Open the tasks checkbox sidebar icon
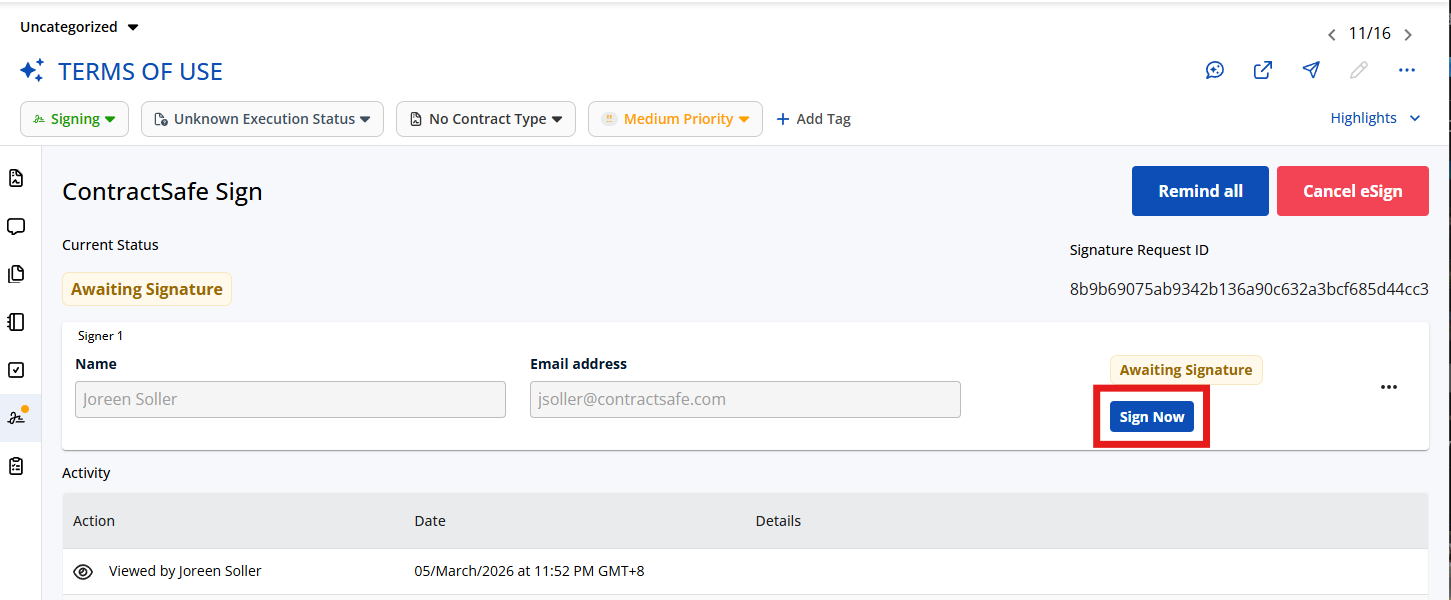This screenshot has width=1451, height=600. pos(16,370)
